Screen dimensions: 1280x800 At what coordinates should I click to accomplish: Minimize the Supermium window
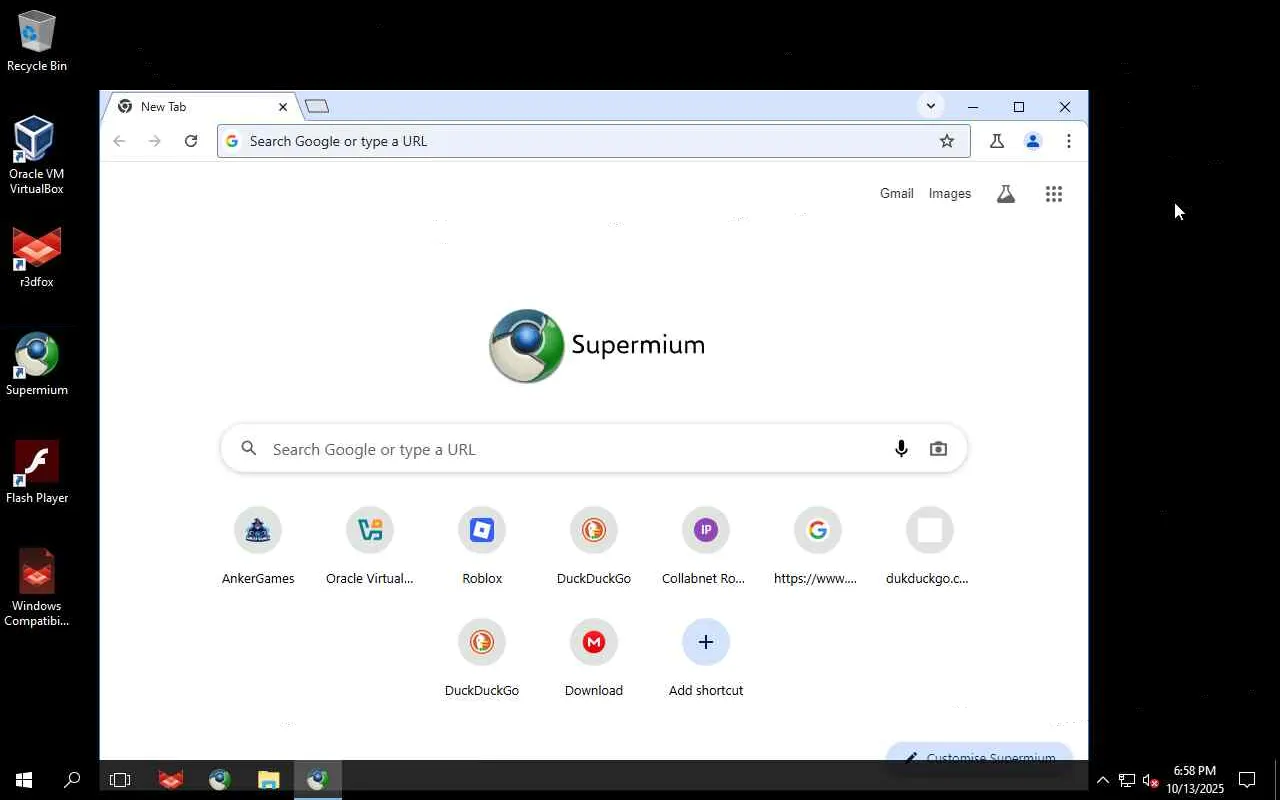click(x=973, y=107)
